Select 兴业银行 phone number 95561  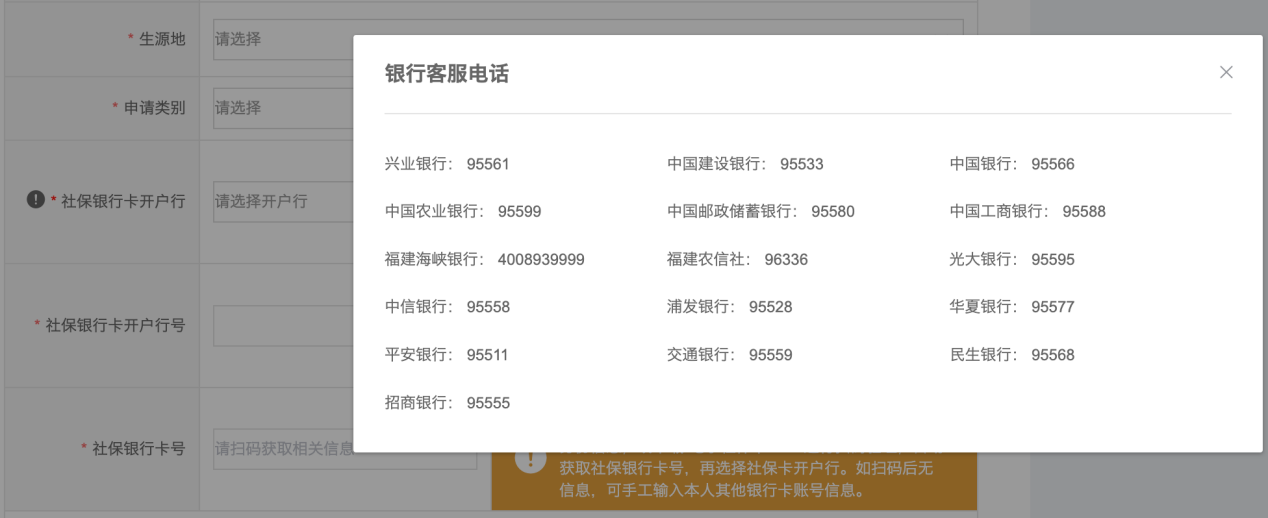[x=488, y=164]
